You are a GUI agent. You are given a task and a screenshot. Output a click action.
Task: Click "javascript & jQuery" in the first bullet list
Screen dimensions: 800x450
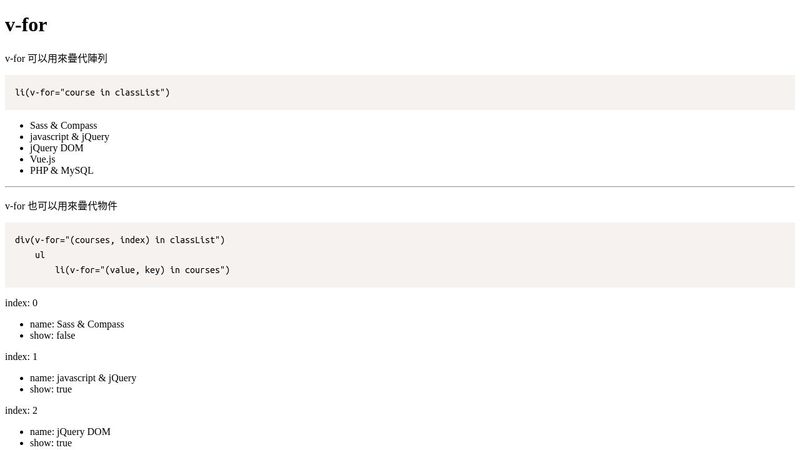pos(69,137)
